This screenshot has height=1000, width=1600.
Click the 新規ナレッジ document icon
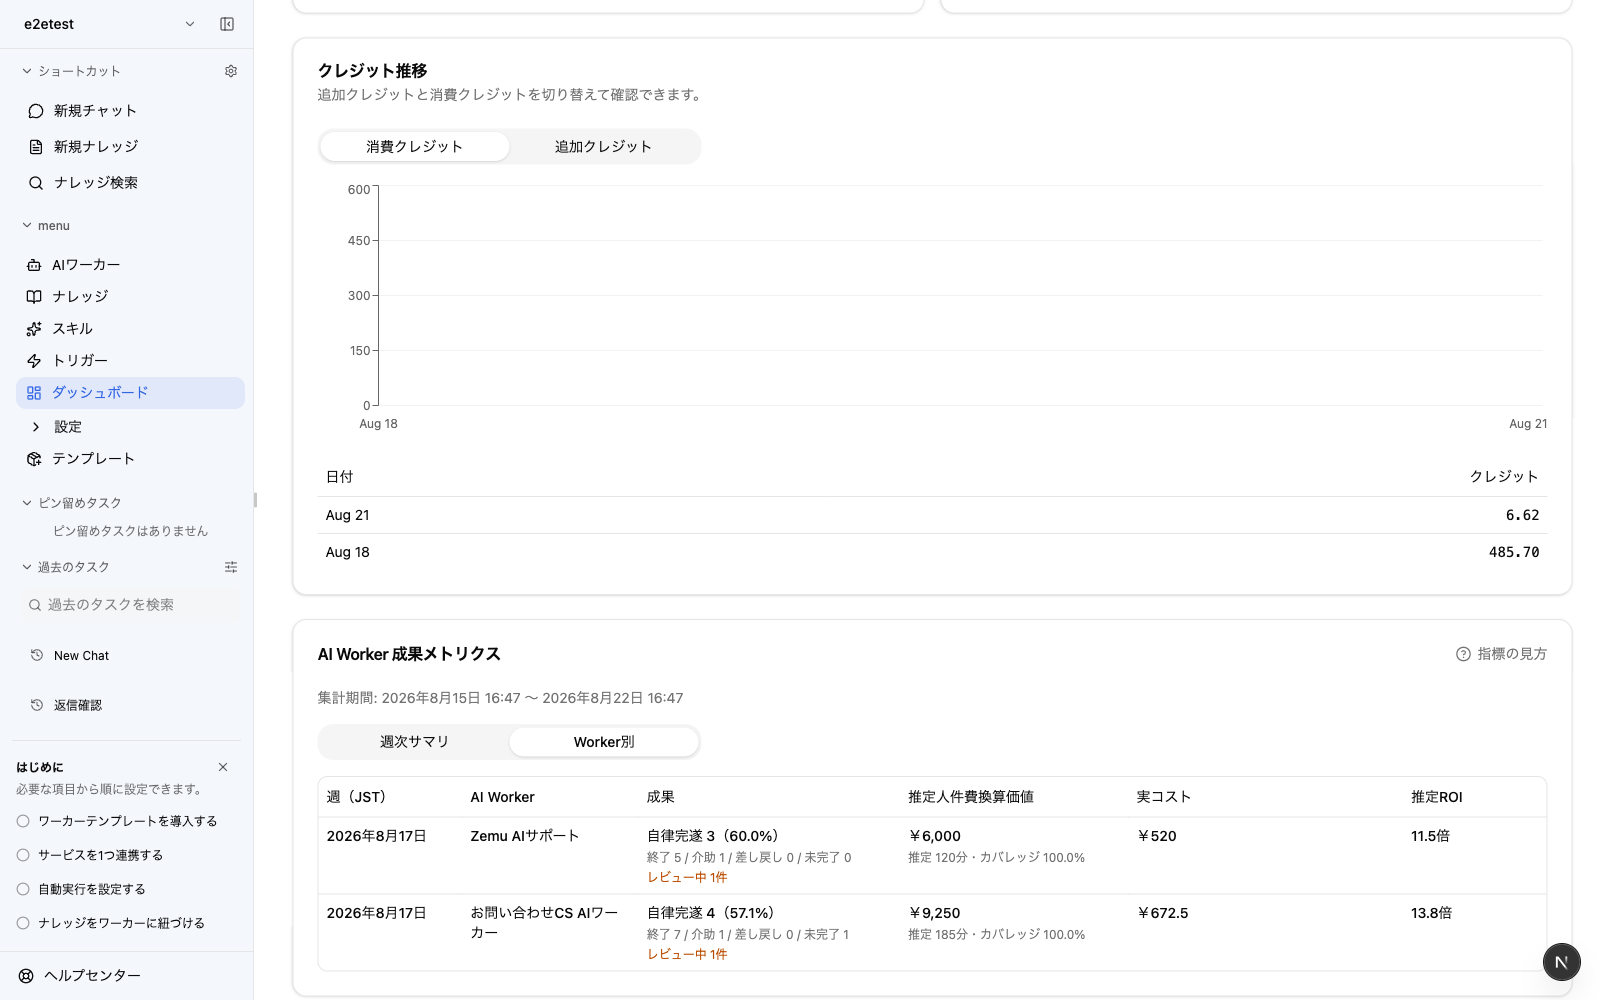pyautogui.click(x=36, y=147)
